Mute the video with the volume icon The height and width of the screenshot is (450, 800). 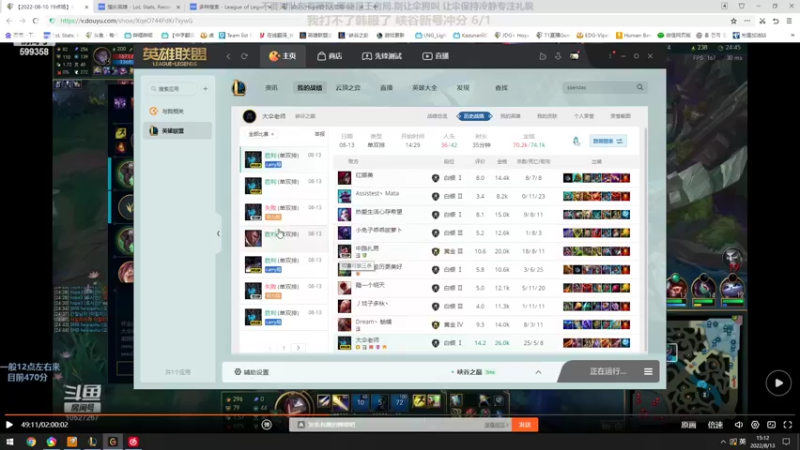tap(739, 424)
